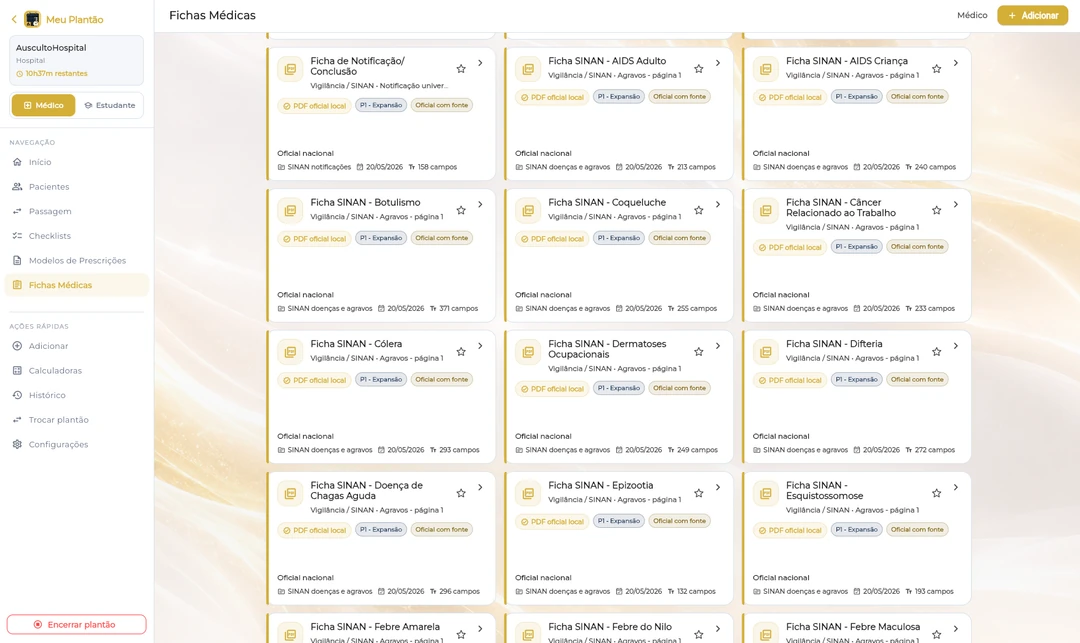Open Coqueluche card via its chevron
Viewport: 1080px width, 643px height.
[x=718, y=204]
